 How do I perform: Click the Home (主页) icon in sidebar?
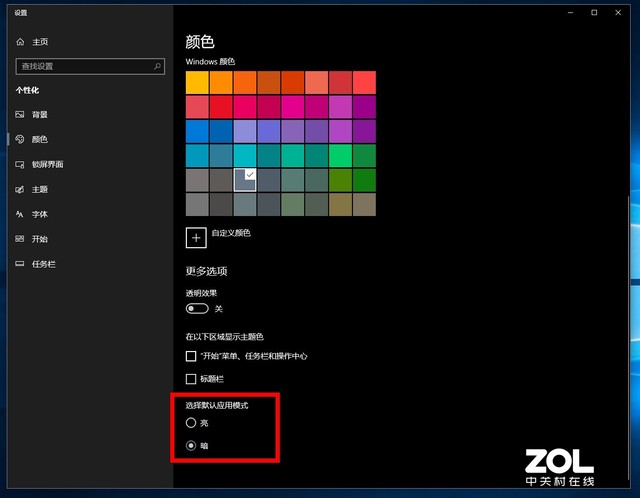coord(20,42)
